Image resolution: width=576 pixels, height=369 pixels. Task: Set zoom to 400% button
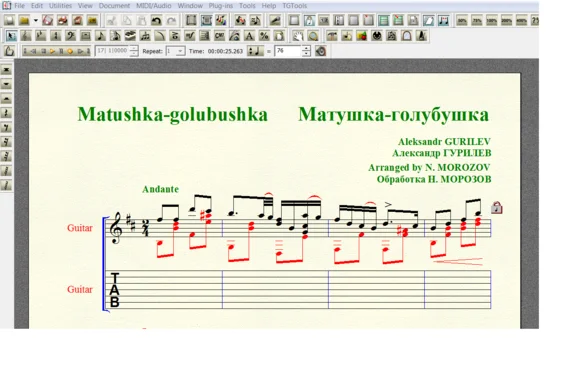[x=521, y=21]
